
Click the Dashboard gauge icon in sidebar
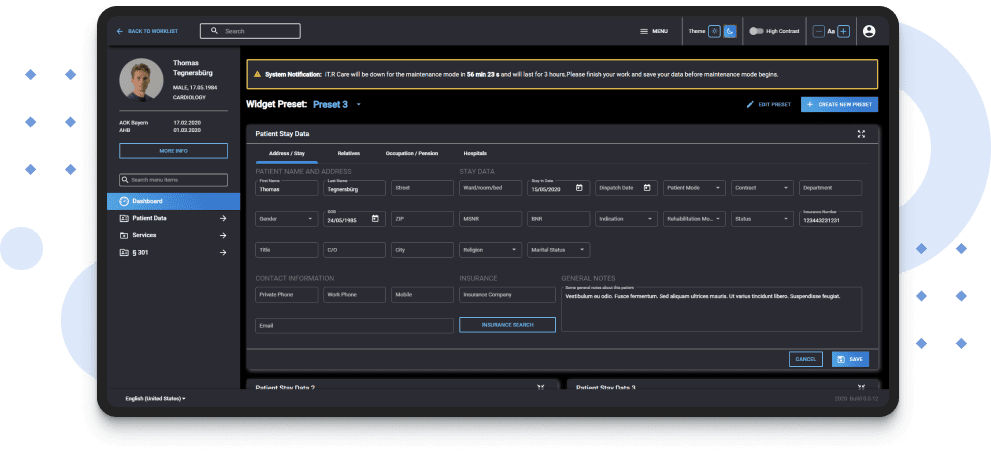tap(124, 201)
